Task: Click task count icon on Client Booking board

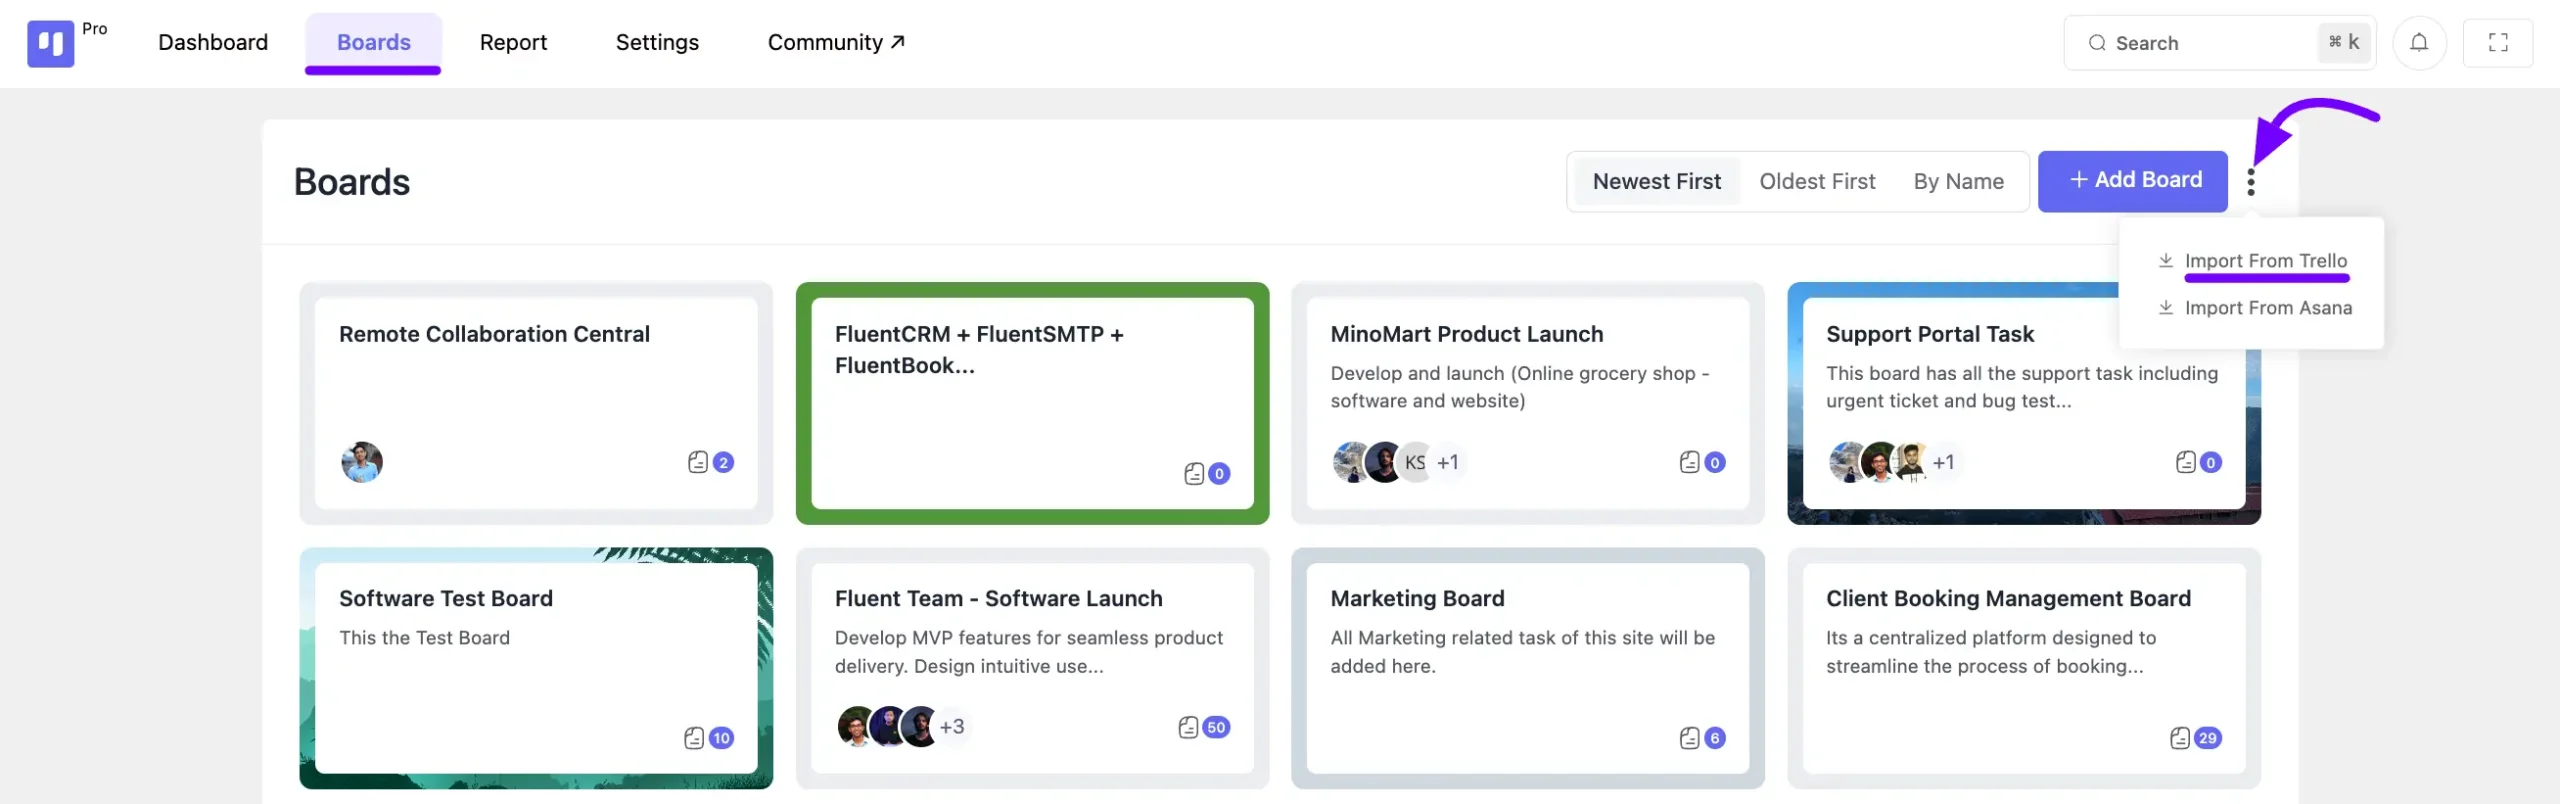Action: coord(2180,738)
